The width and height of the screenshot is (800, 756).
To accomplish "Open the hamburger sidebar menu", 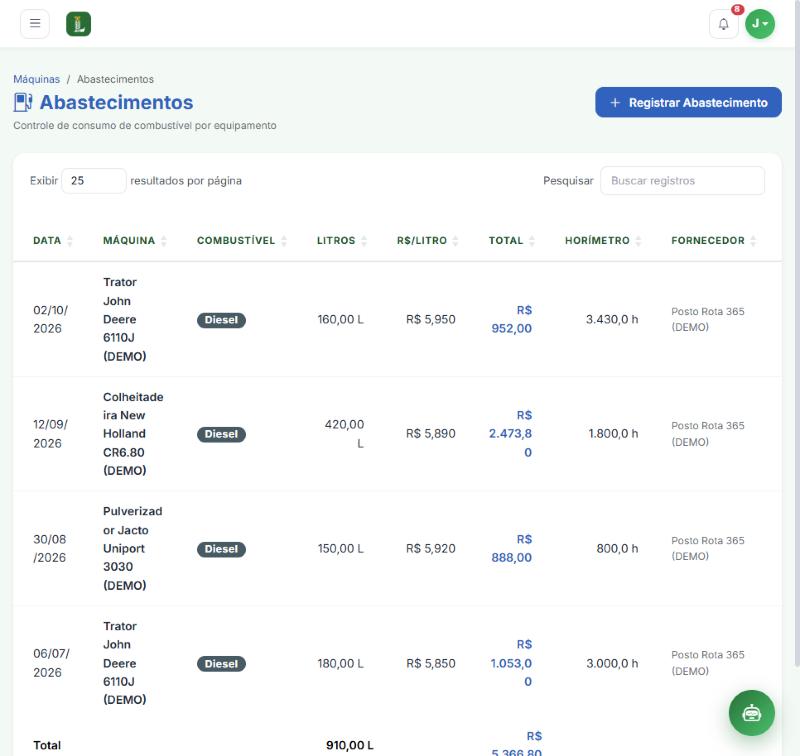I will tap(35, 23).
